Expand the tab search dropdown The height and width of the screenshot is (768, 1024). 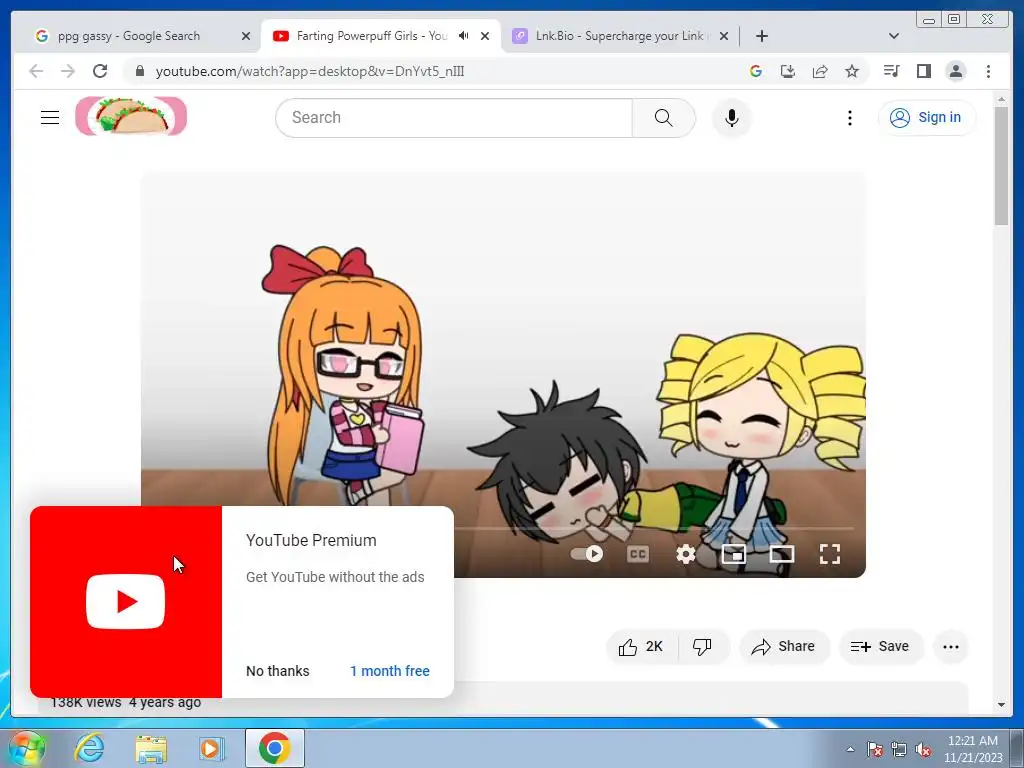pos(894,36)
